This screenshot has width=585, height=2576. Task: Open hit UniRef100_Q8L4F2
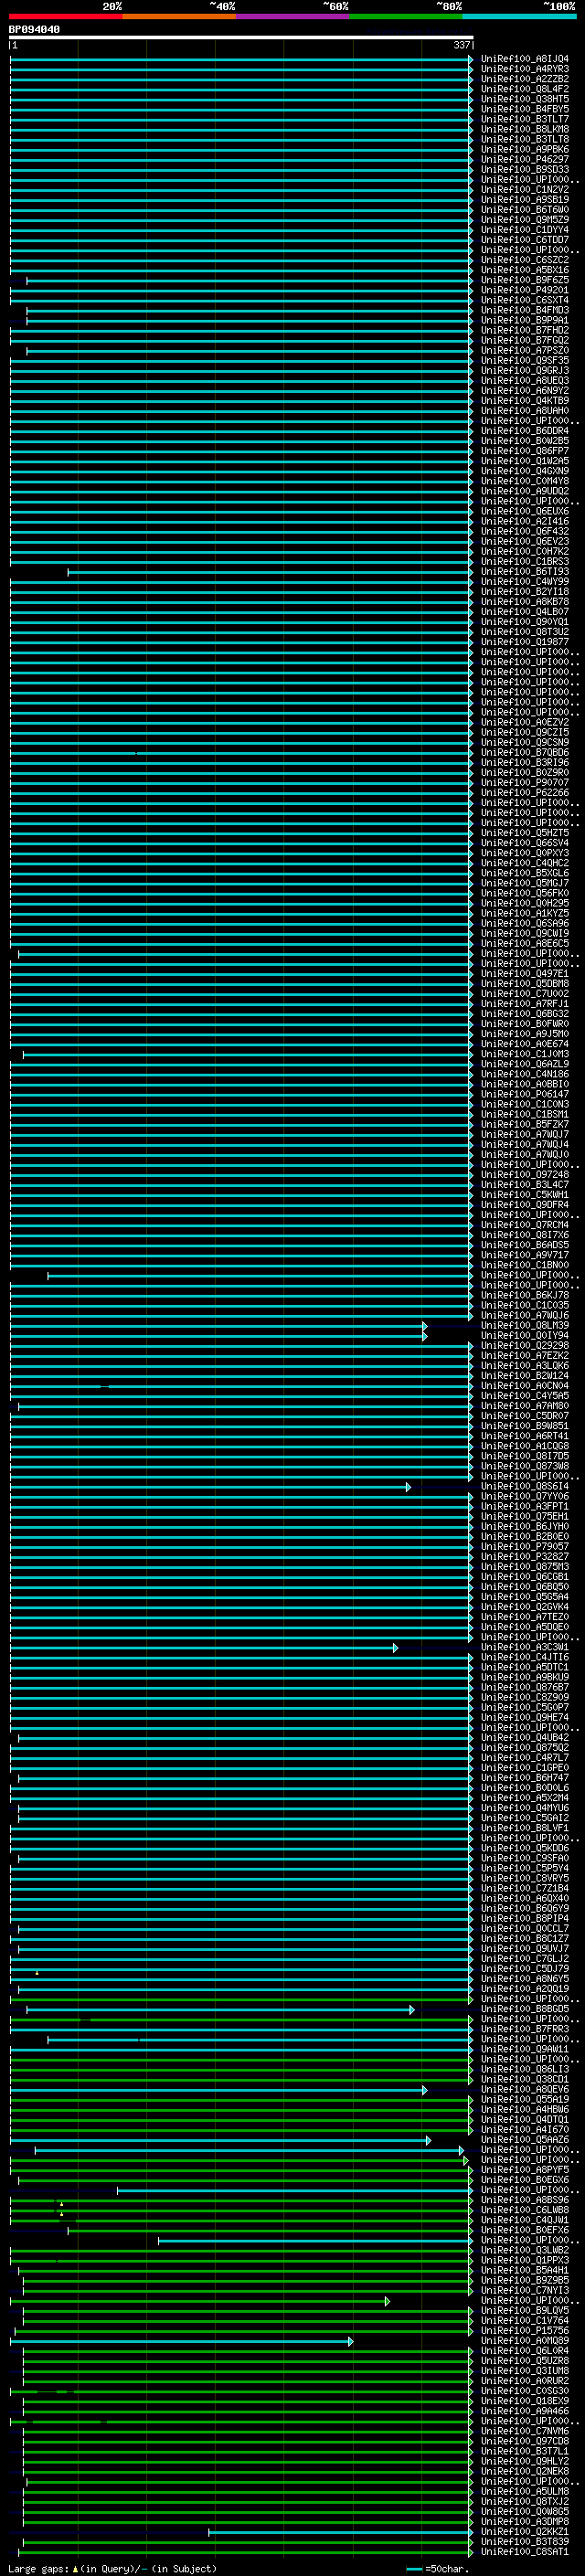pyautogui.click(x=525, y=89)
